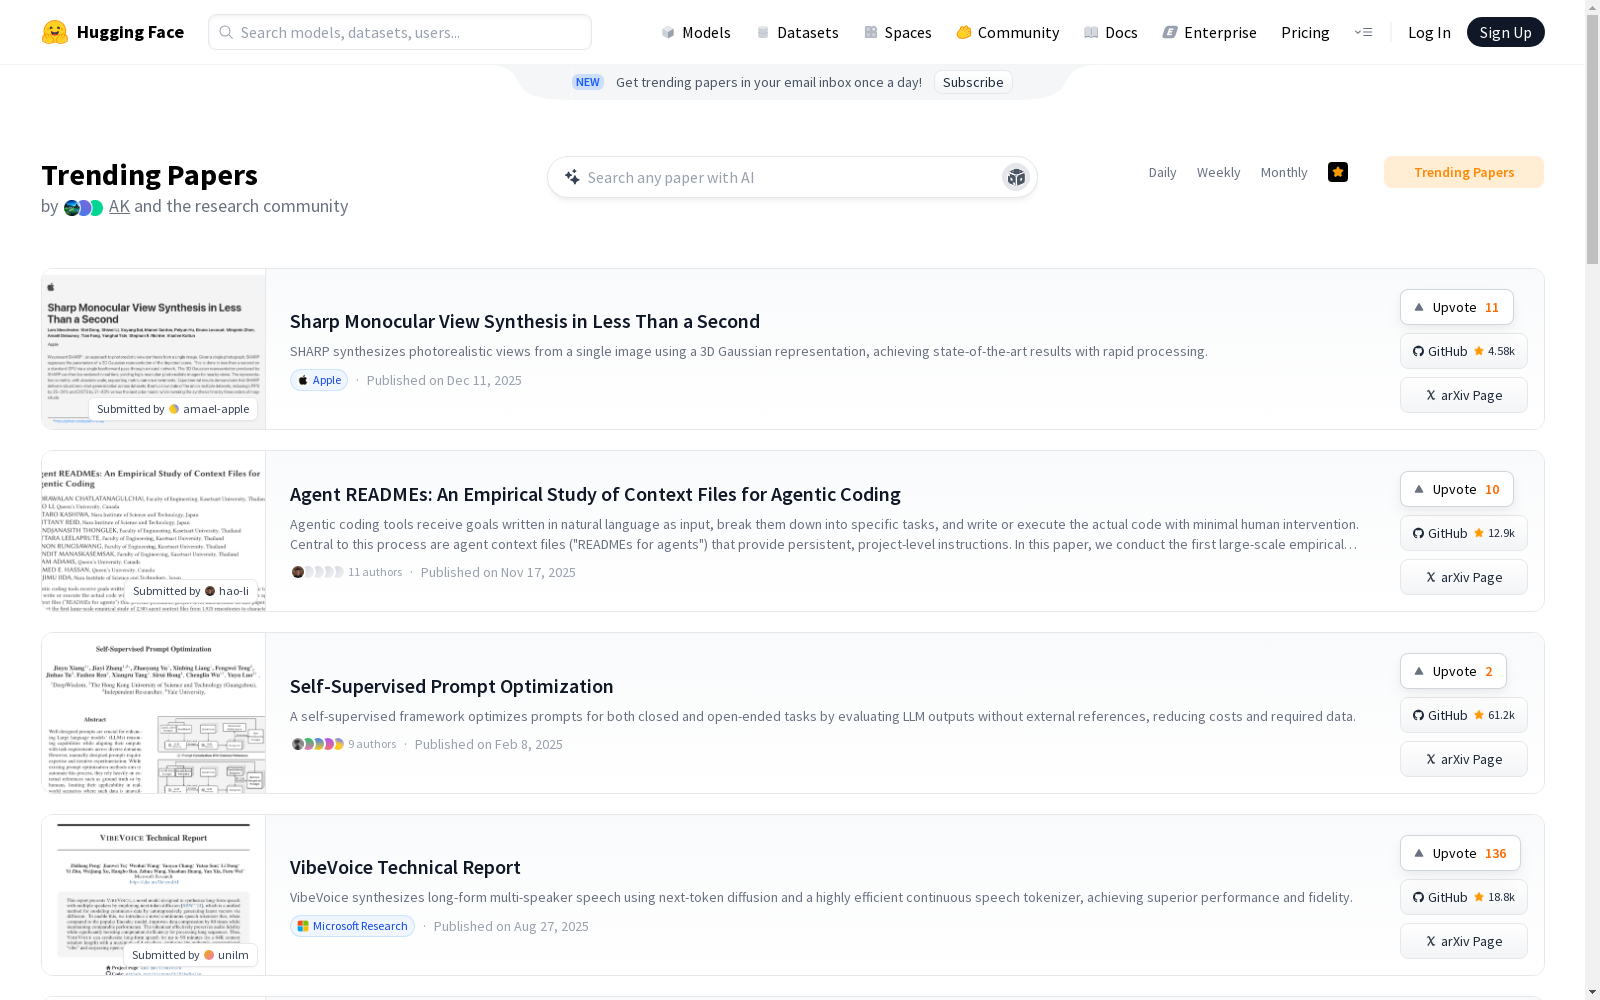Viewport: 1600px width, 1000px height.
Task: Open the Community menu in navigation
Action: pos(1007,32)
